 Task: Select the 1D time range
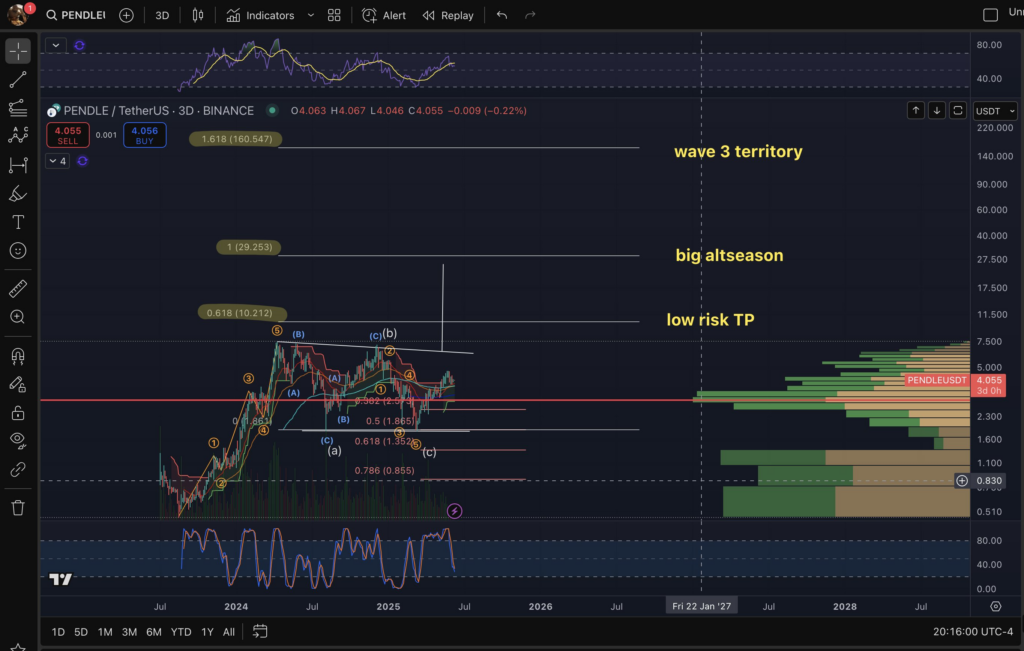[x=58, y=631]
